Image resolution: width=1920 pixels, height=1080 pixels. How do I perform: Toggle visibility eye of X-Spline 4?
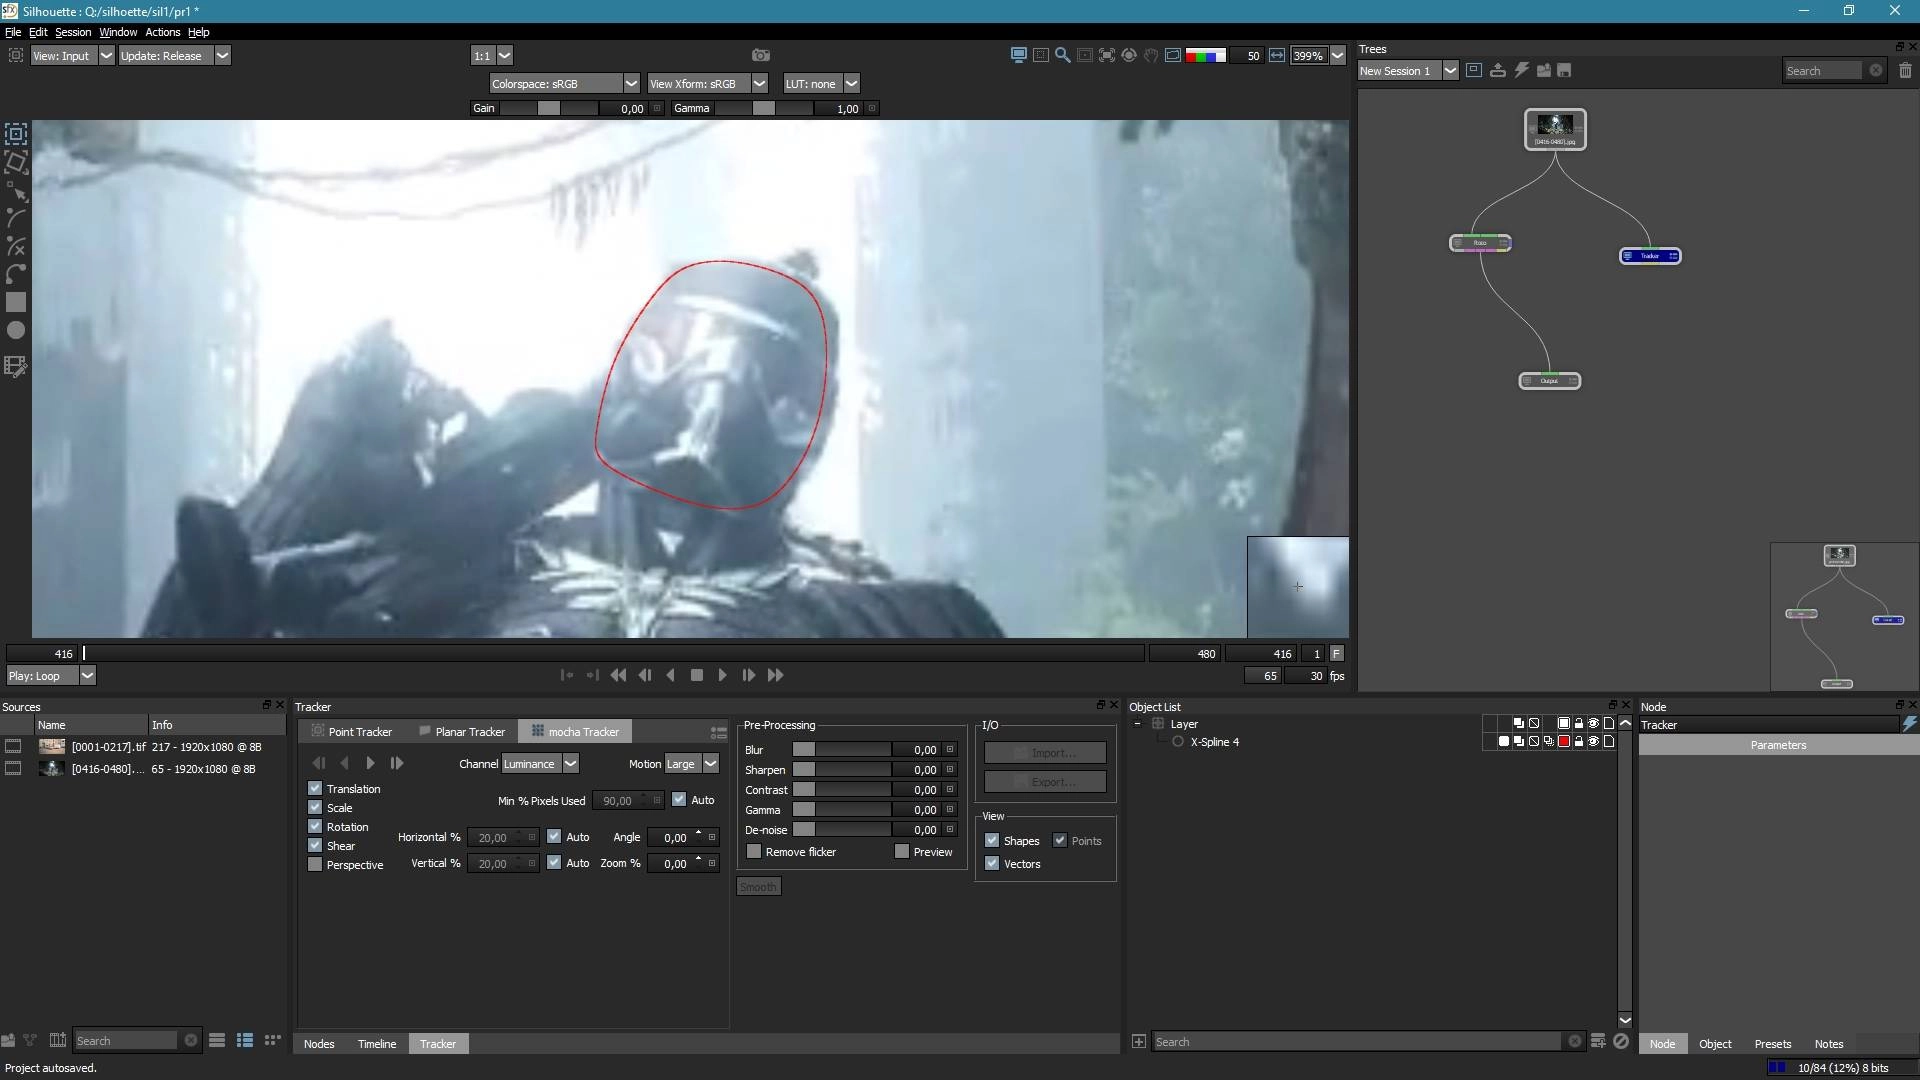click(1594, 742)
